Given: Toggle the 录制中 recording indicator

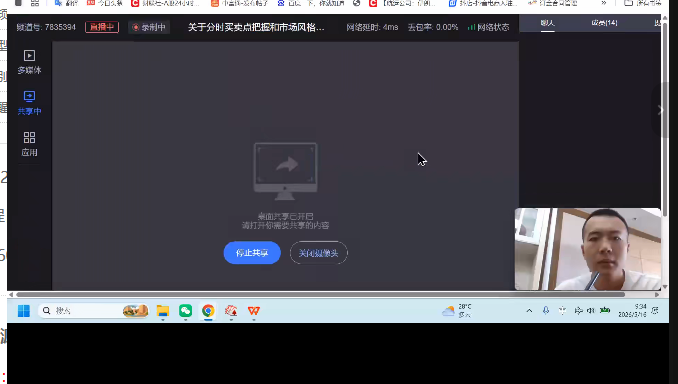Looking at the screenshot, I should coord(149,27).
